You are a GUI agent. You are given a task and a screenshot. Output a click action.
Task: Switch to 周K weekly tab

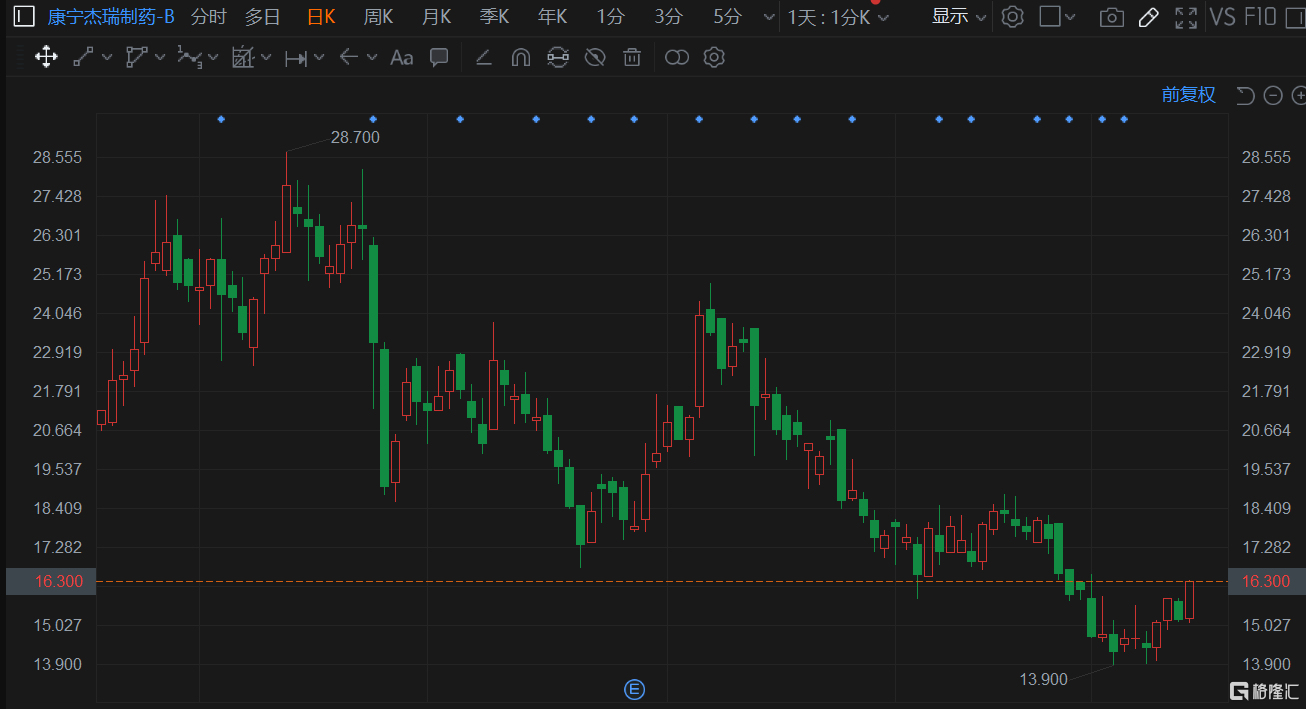tap(378, 17)
